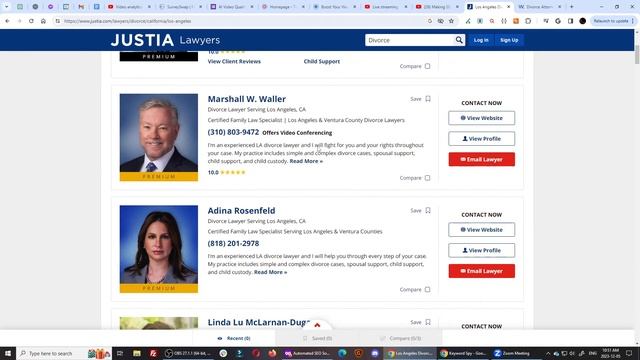Screen dimensions: 640x360
Task: Open Firefox from the taskbar
Action: [272, 353]
